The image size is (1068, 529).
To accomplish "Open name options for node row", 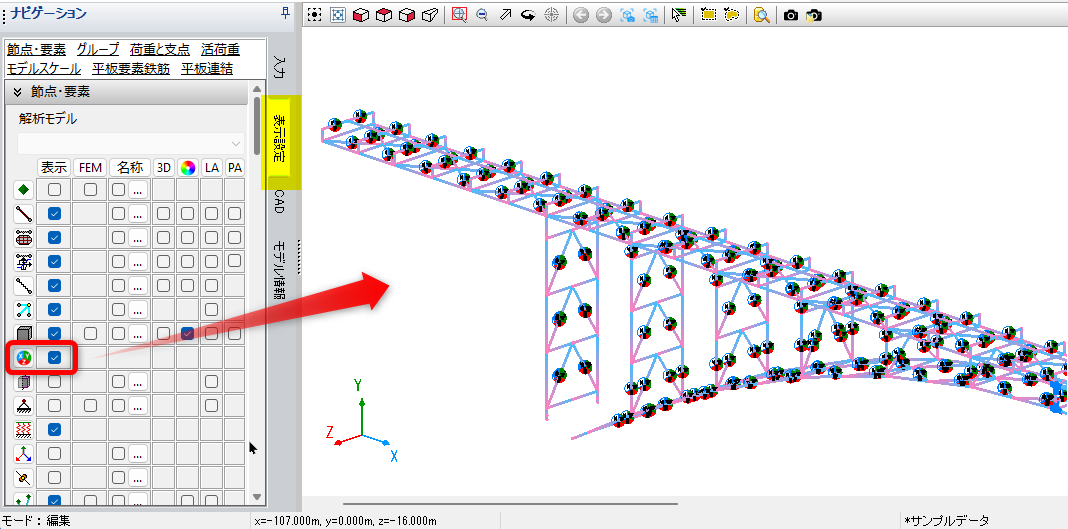I will click(138, 189).
